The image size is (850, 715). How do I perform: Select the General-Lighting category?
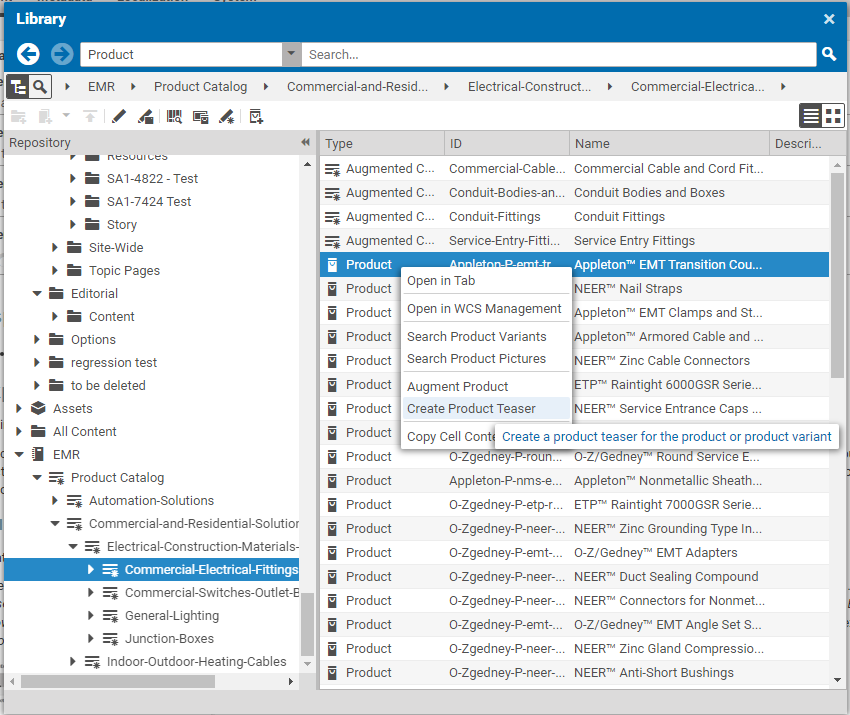[x=172, y=616]
